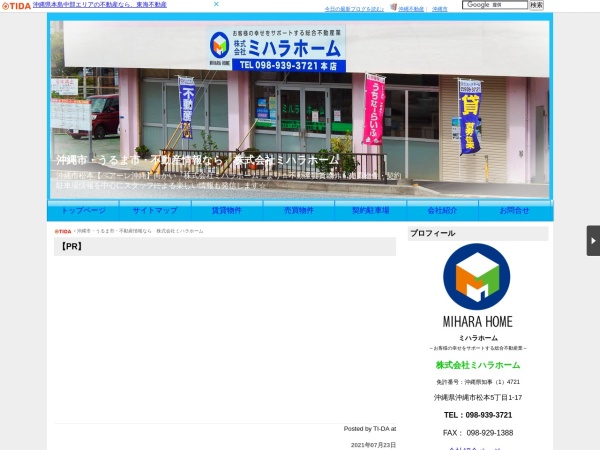
Task: Open the 売買物件 navigation tab
Action: click(x=299, y=210)
